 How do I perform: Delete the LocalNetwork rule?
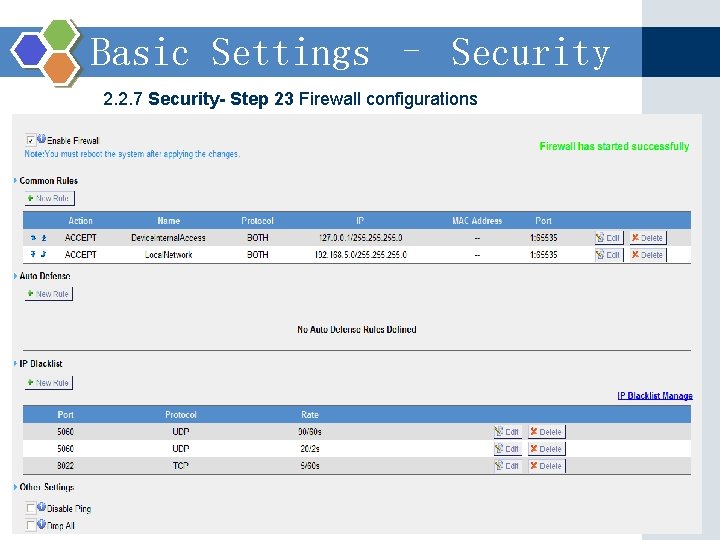point(647,255)
